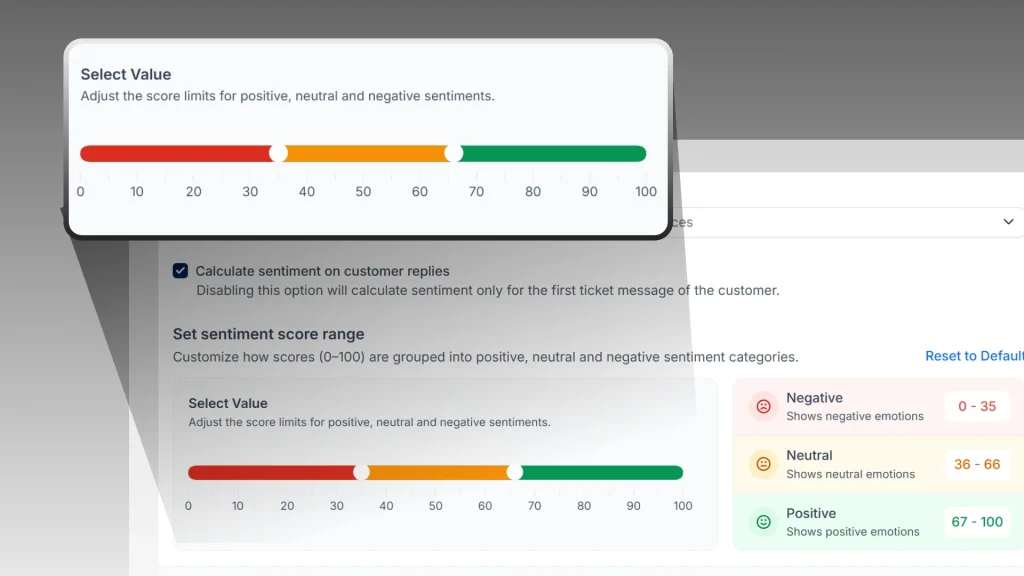Open the dropdown chevron at top right
Viewport: 1024px width, 576px height.
click(1008, 221)
